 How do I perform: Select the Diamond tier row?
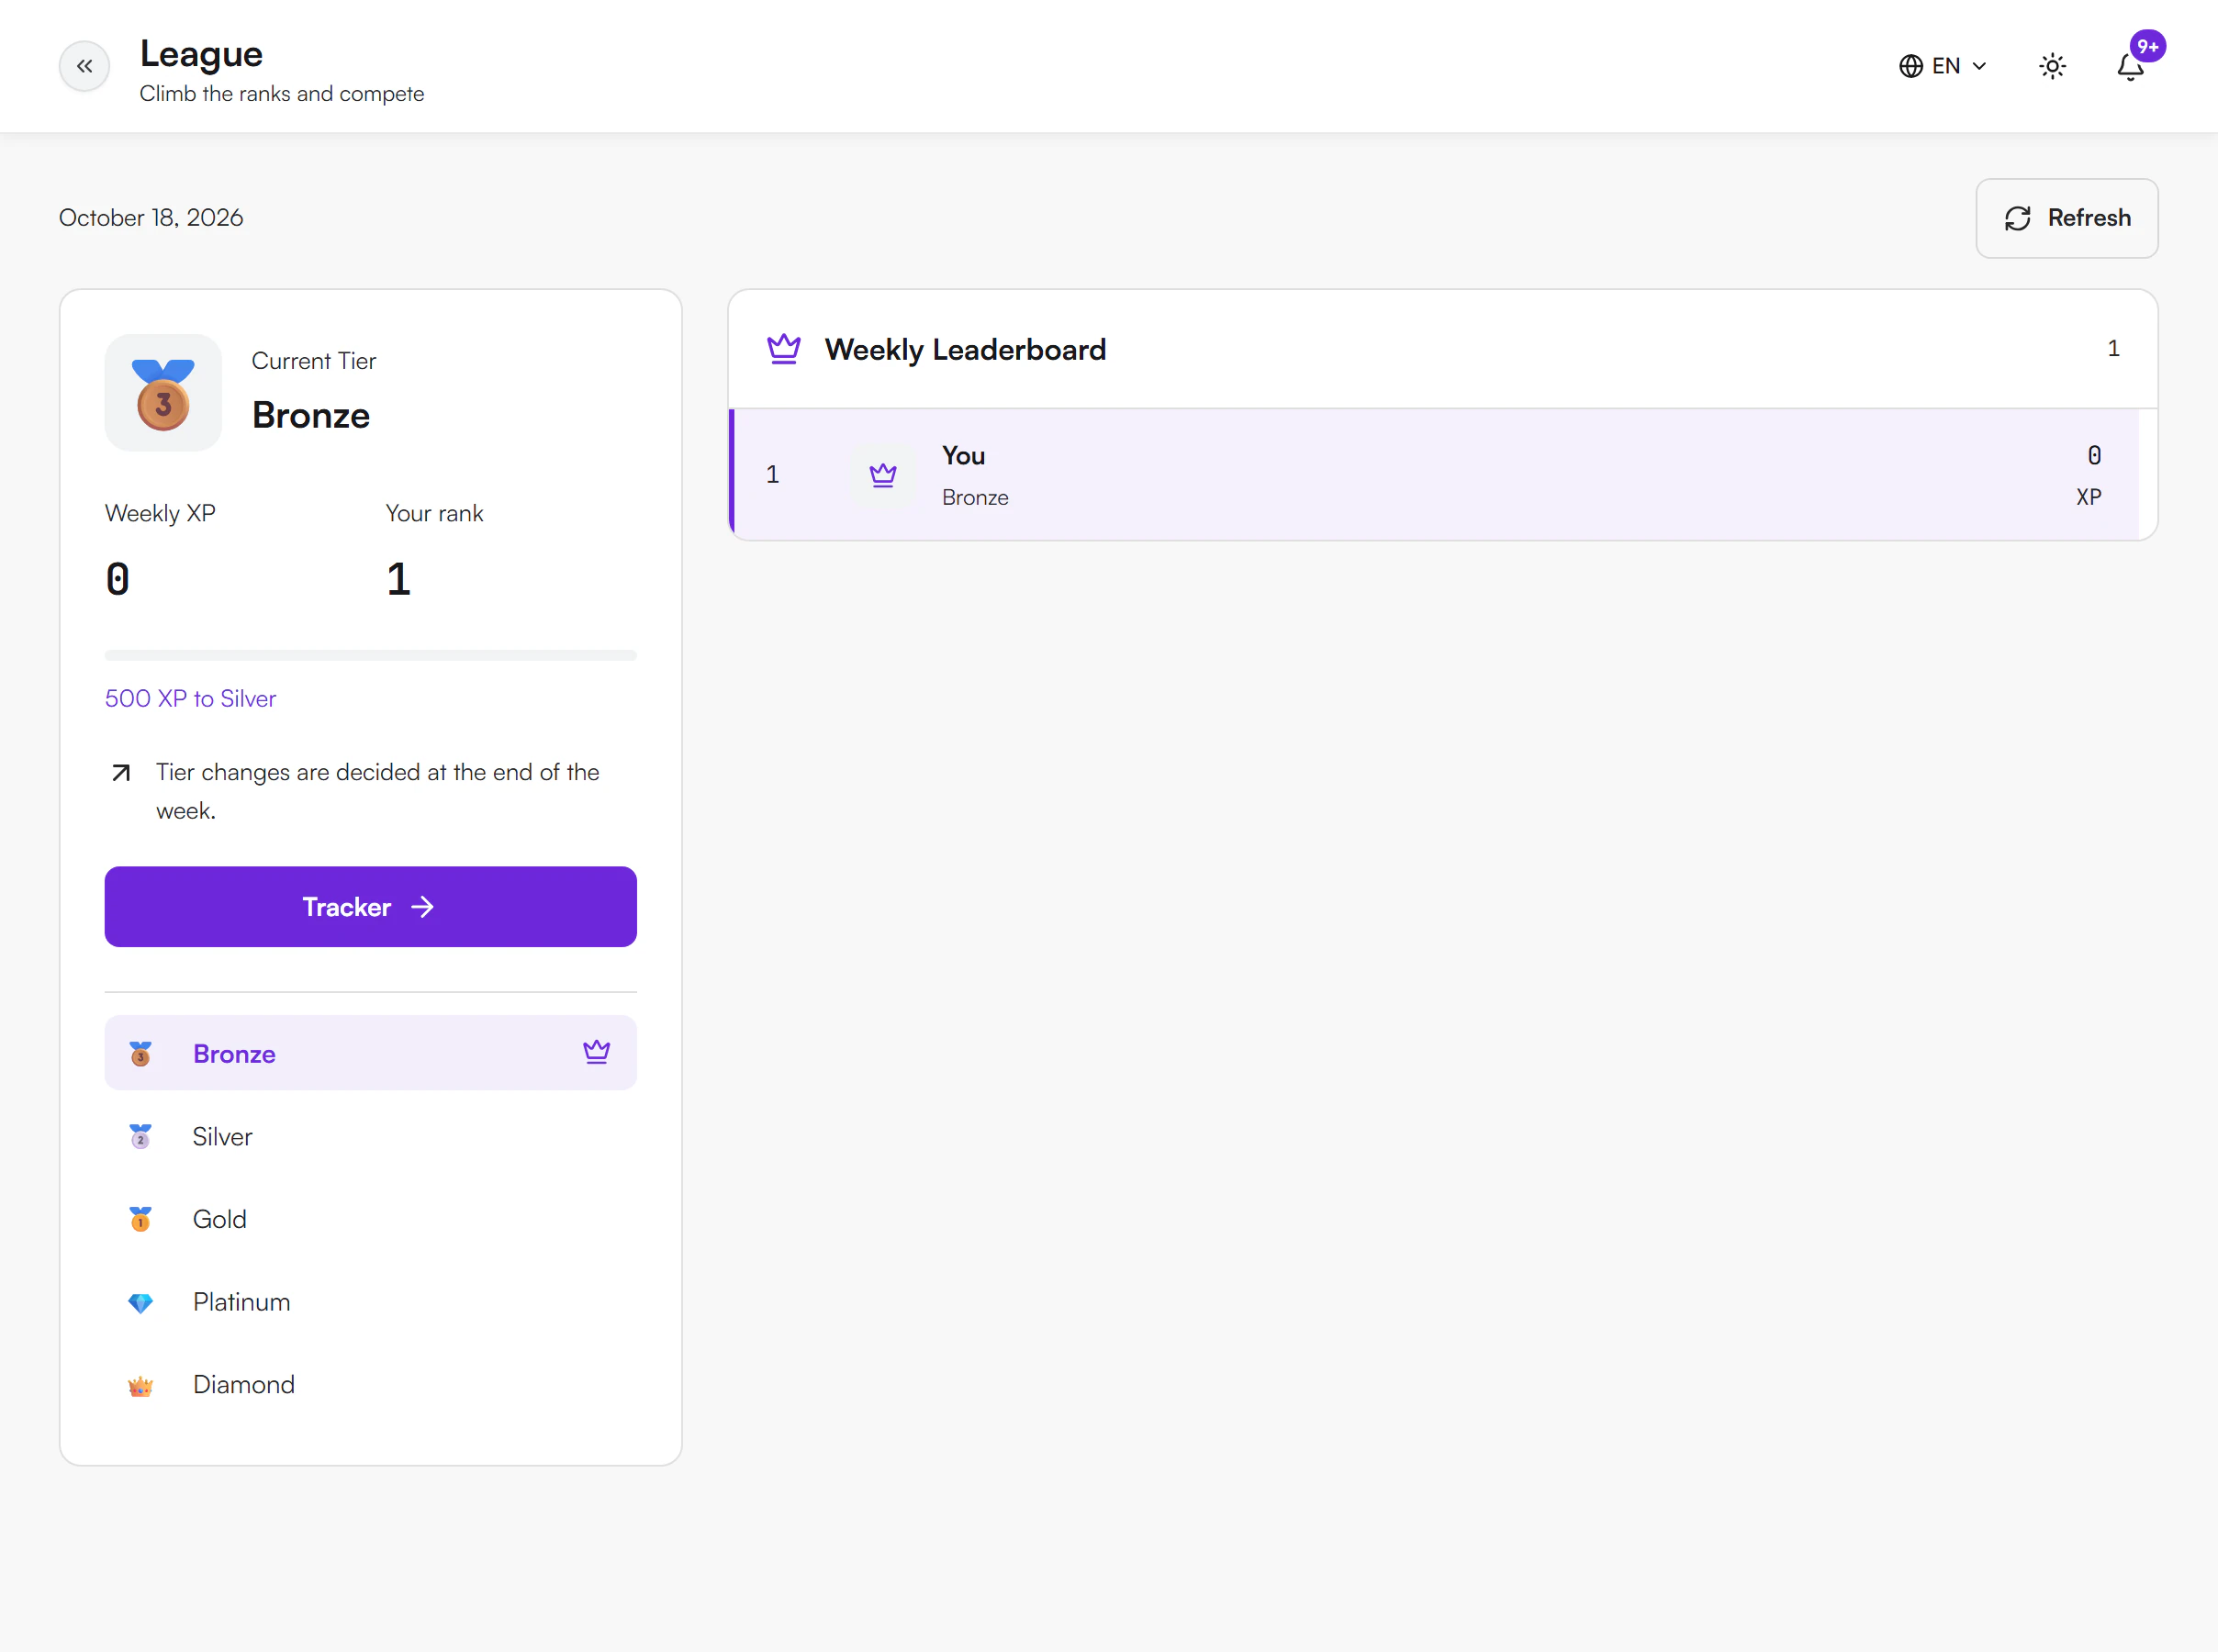point(370,1384)
